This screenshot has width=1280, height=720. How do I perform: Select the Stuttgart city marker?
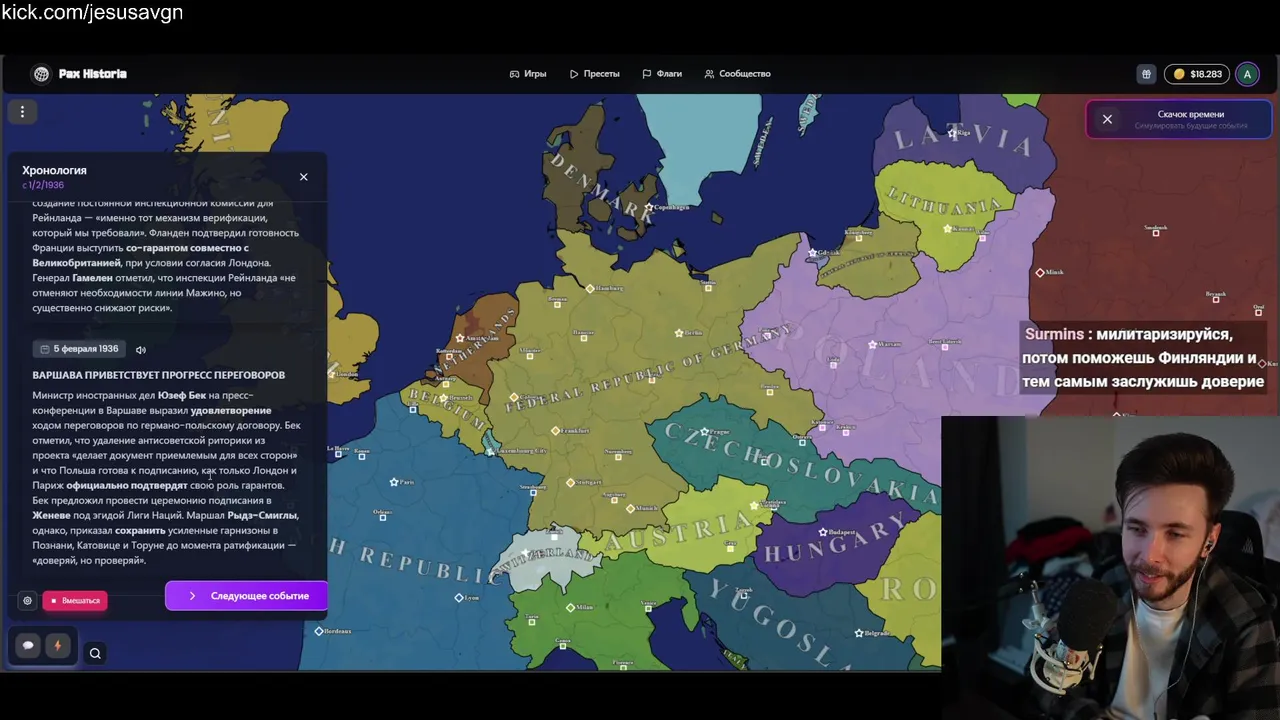570,481
